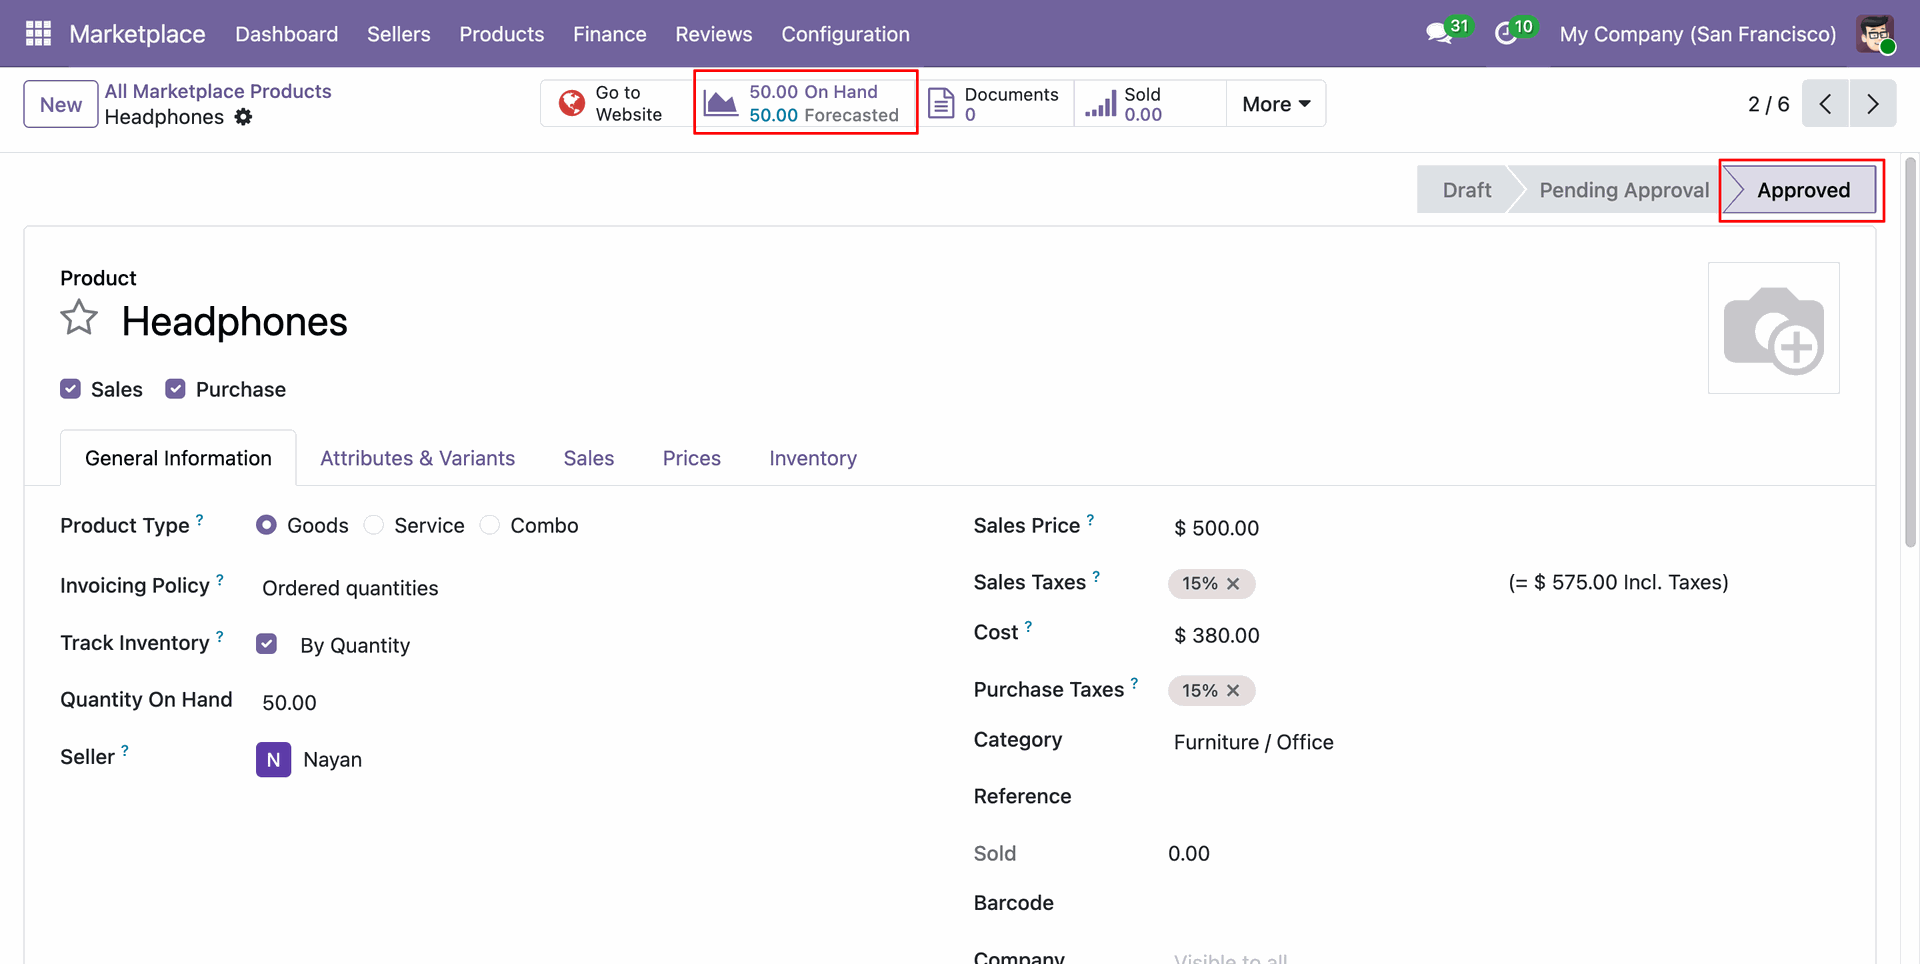Open the Finance menu

609,34
